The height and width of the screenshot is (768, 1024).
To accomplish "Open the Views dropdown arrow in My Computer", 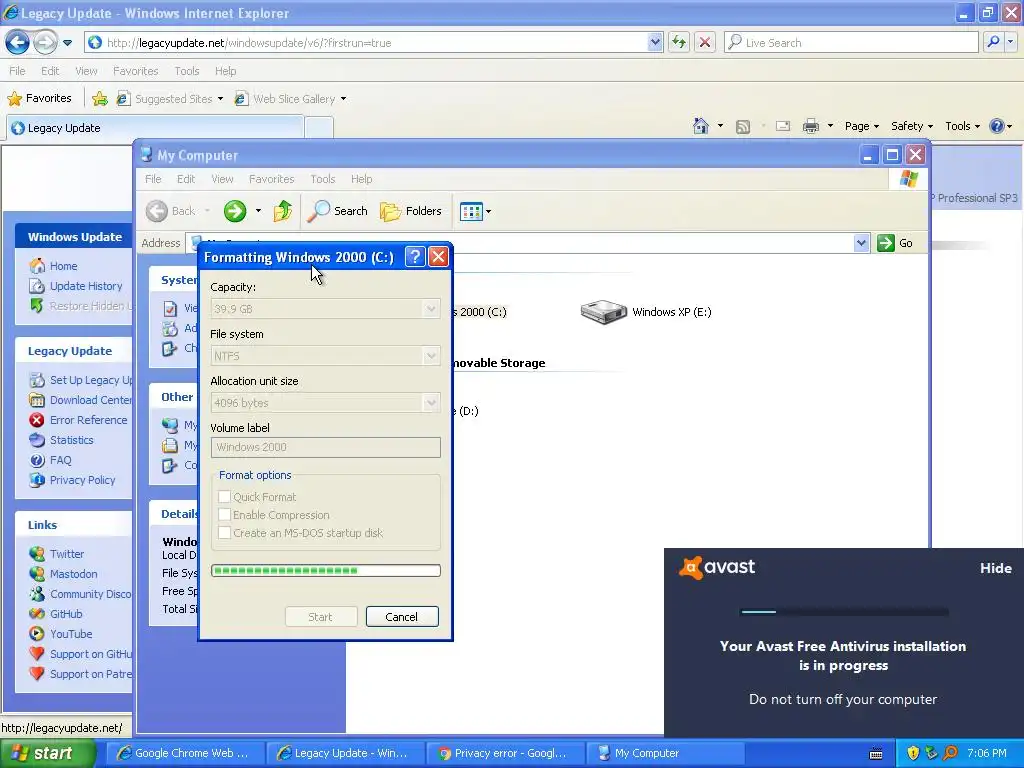I will (488, 212).
